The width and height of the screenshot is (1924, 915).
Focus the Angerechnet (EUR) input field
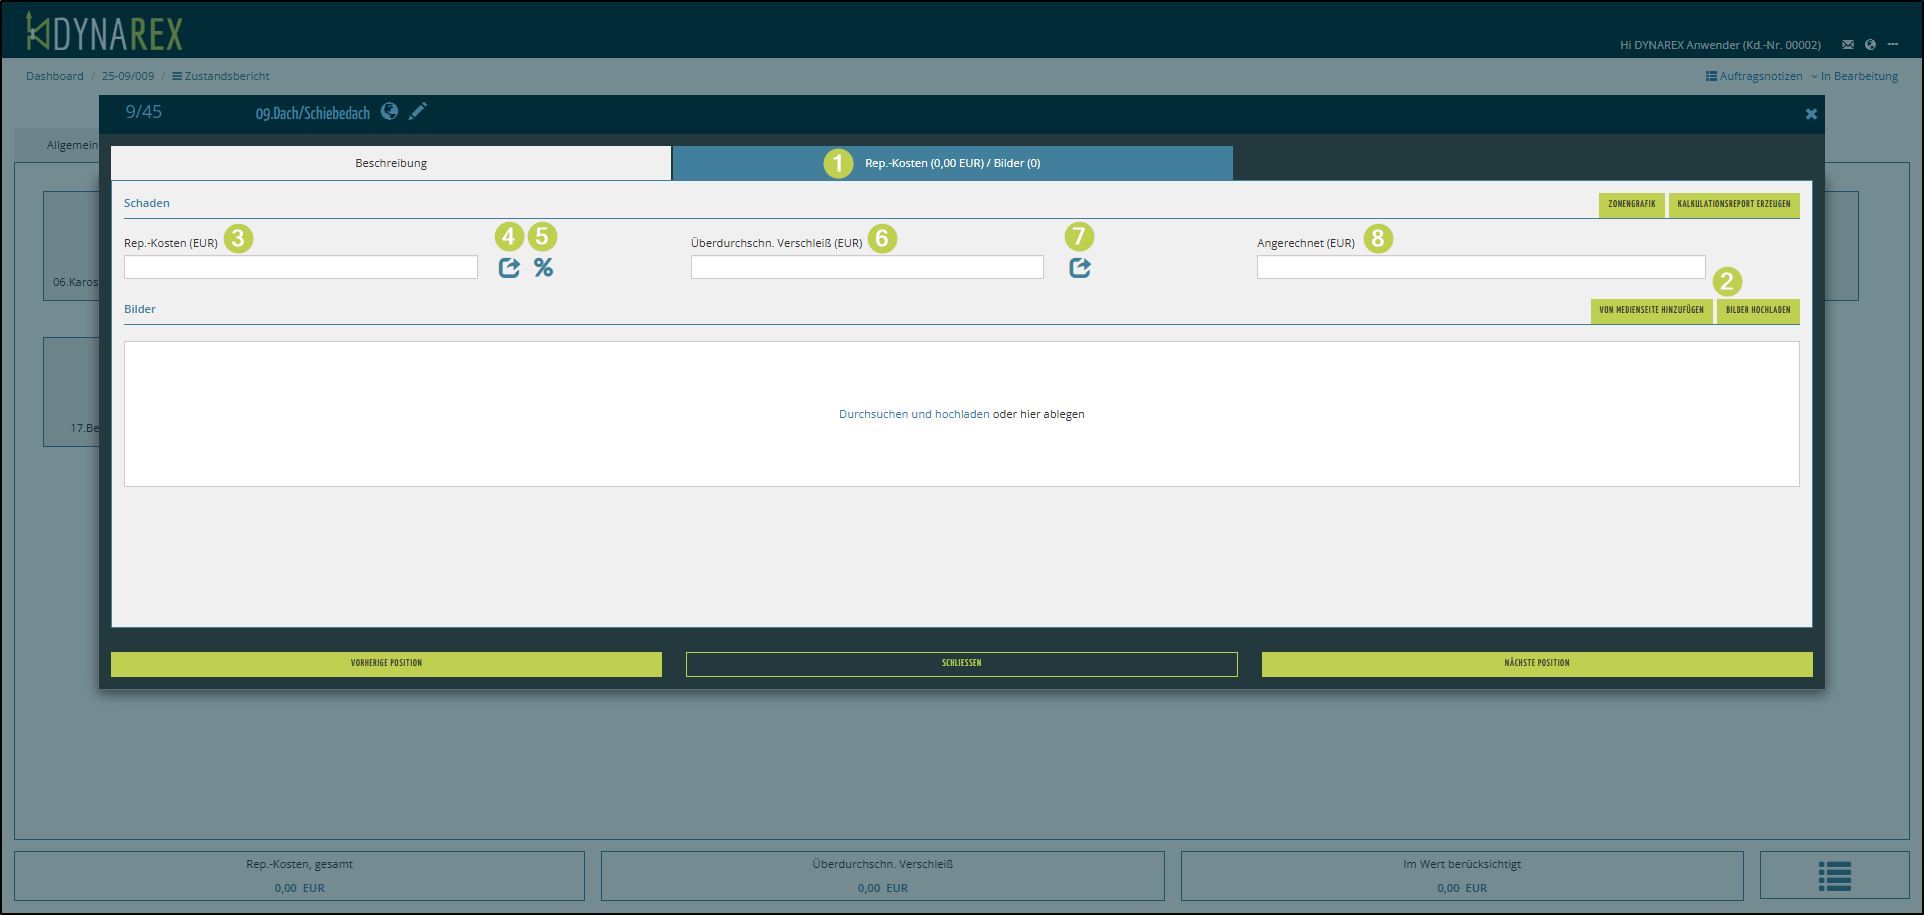1480,267
